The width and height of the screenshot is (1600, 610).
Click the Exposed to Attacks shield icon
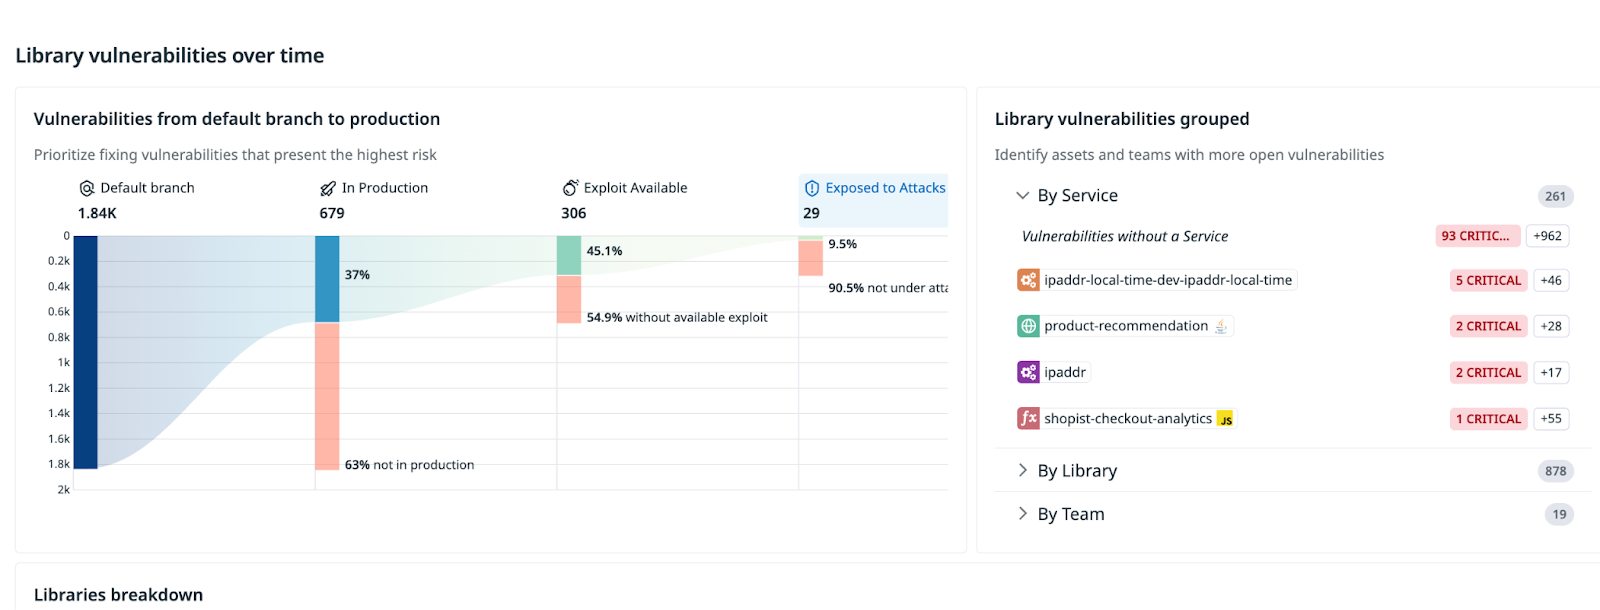[x=812, y=188]
